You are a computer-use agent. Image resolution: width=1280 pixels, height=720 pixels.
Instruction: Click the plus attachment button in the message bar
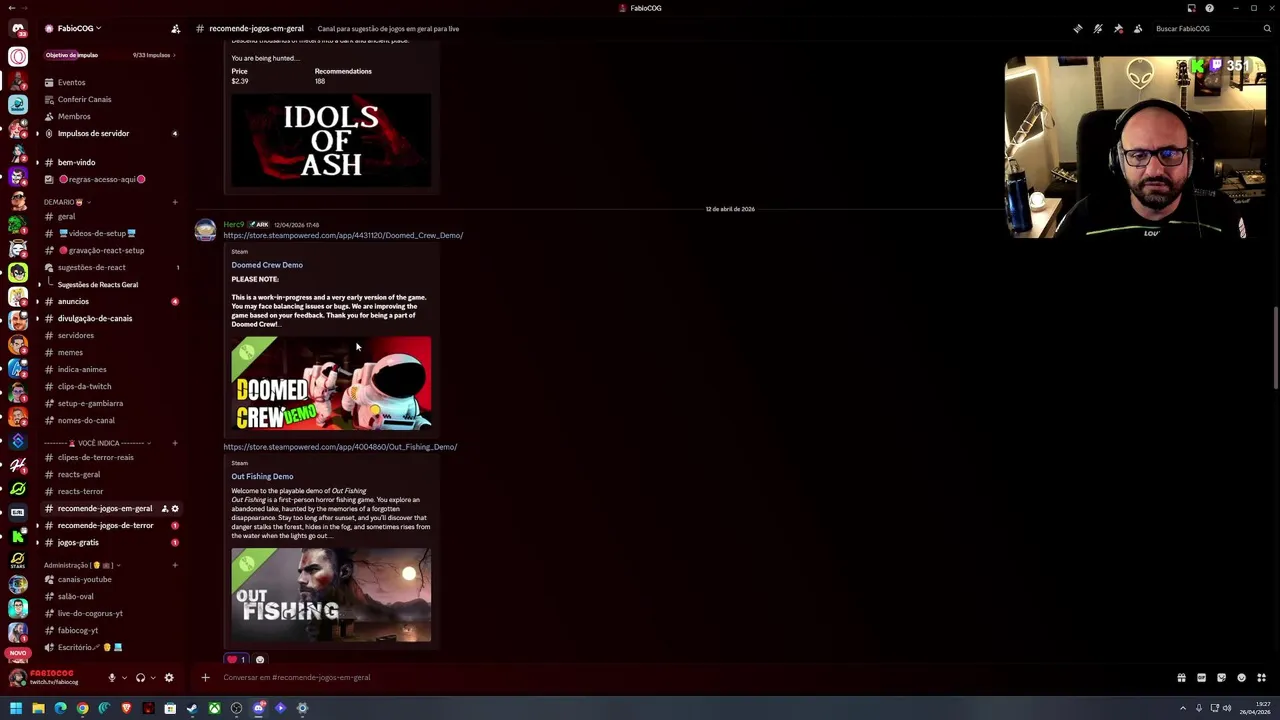205,678
